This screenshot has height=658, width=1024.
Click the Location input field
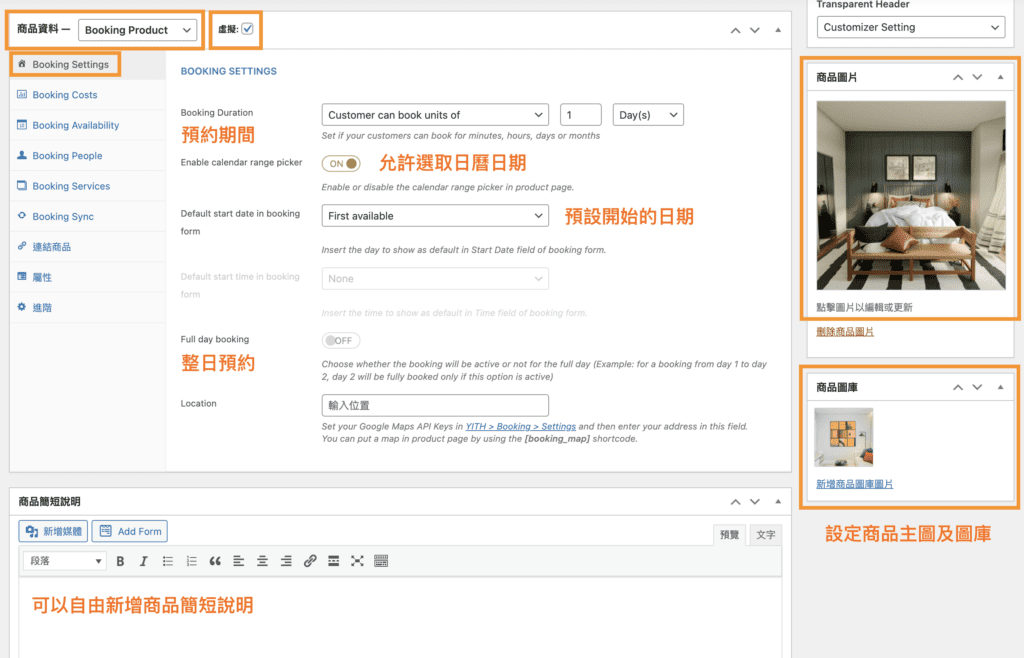coord(435,405)
